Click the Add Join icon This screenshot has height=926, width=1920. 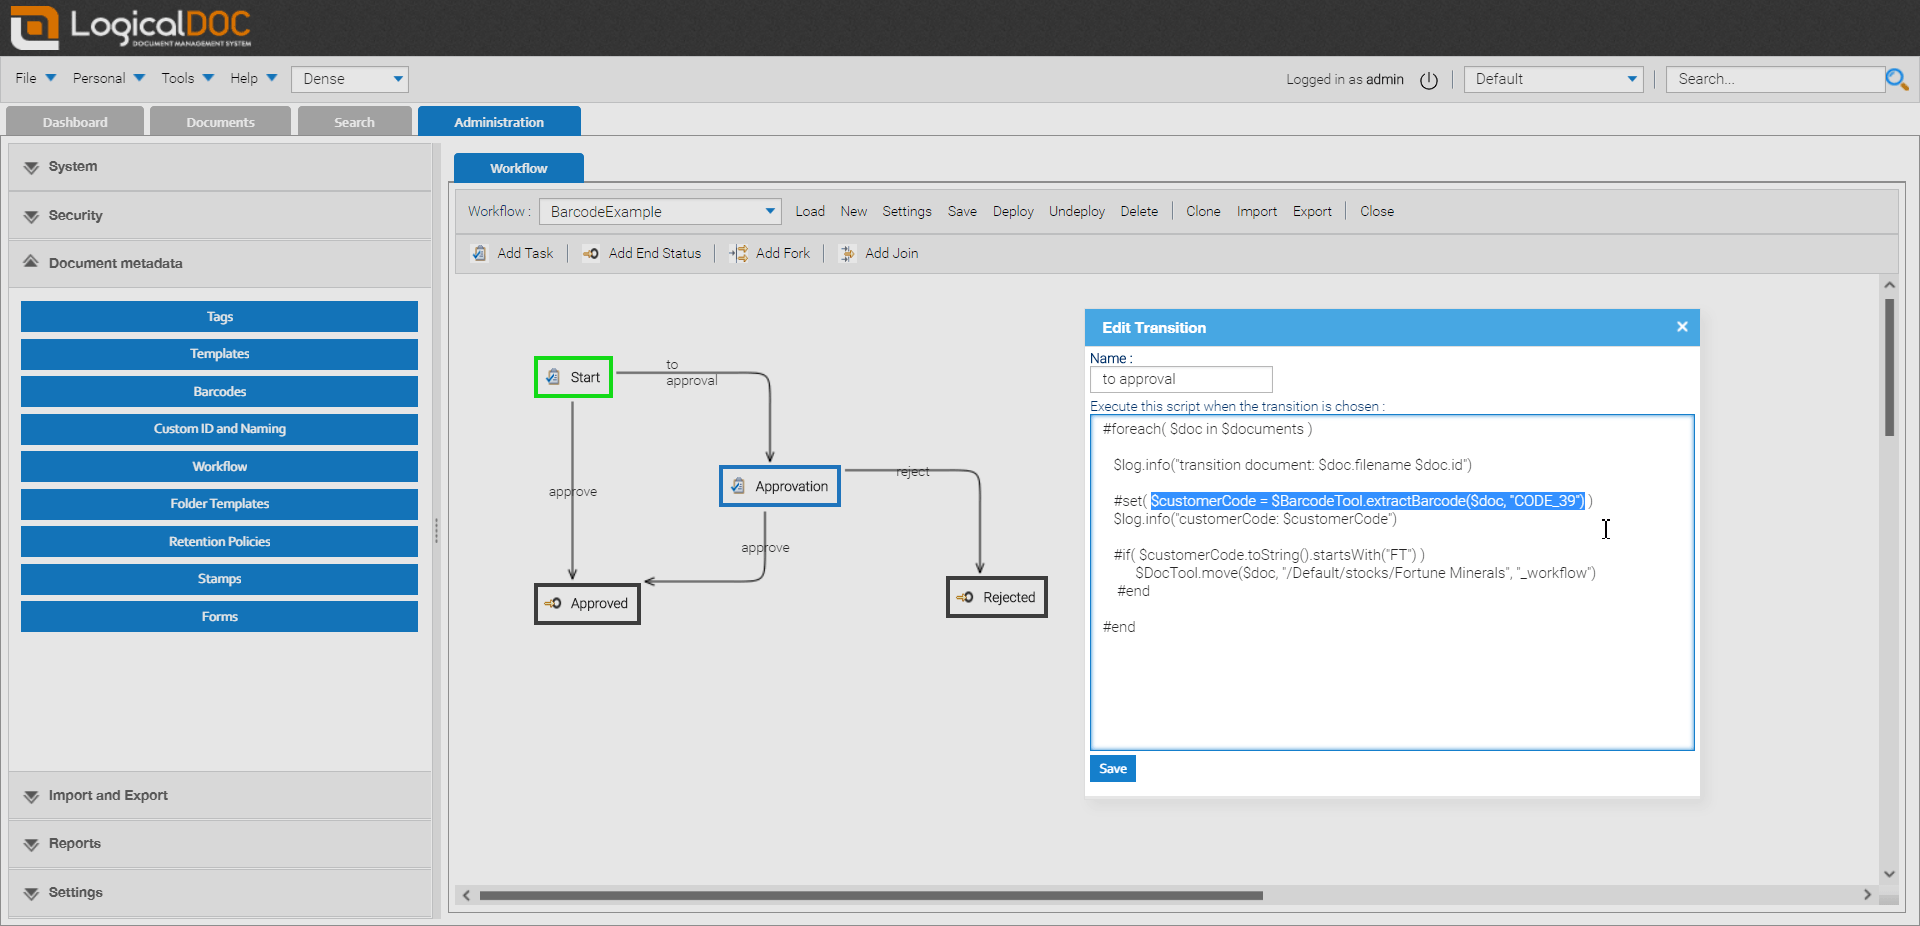(847, 253)
